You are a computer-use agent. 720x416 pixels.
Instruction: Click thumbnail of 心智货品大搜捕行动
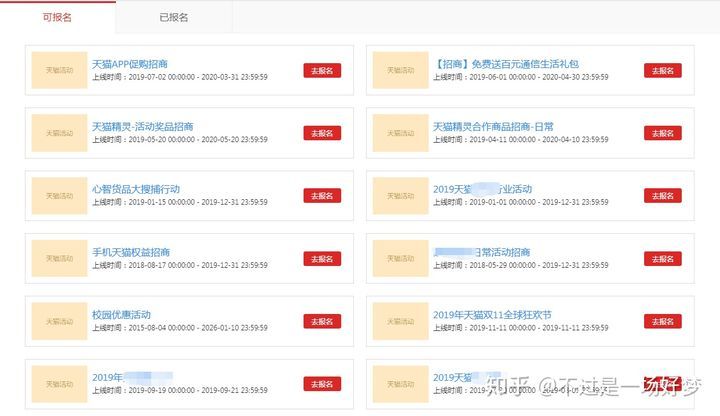coord(59,196)
